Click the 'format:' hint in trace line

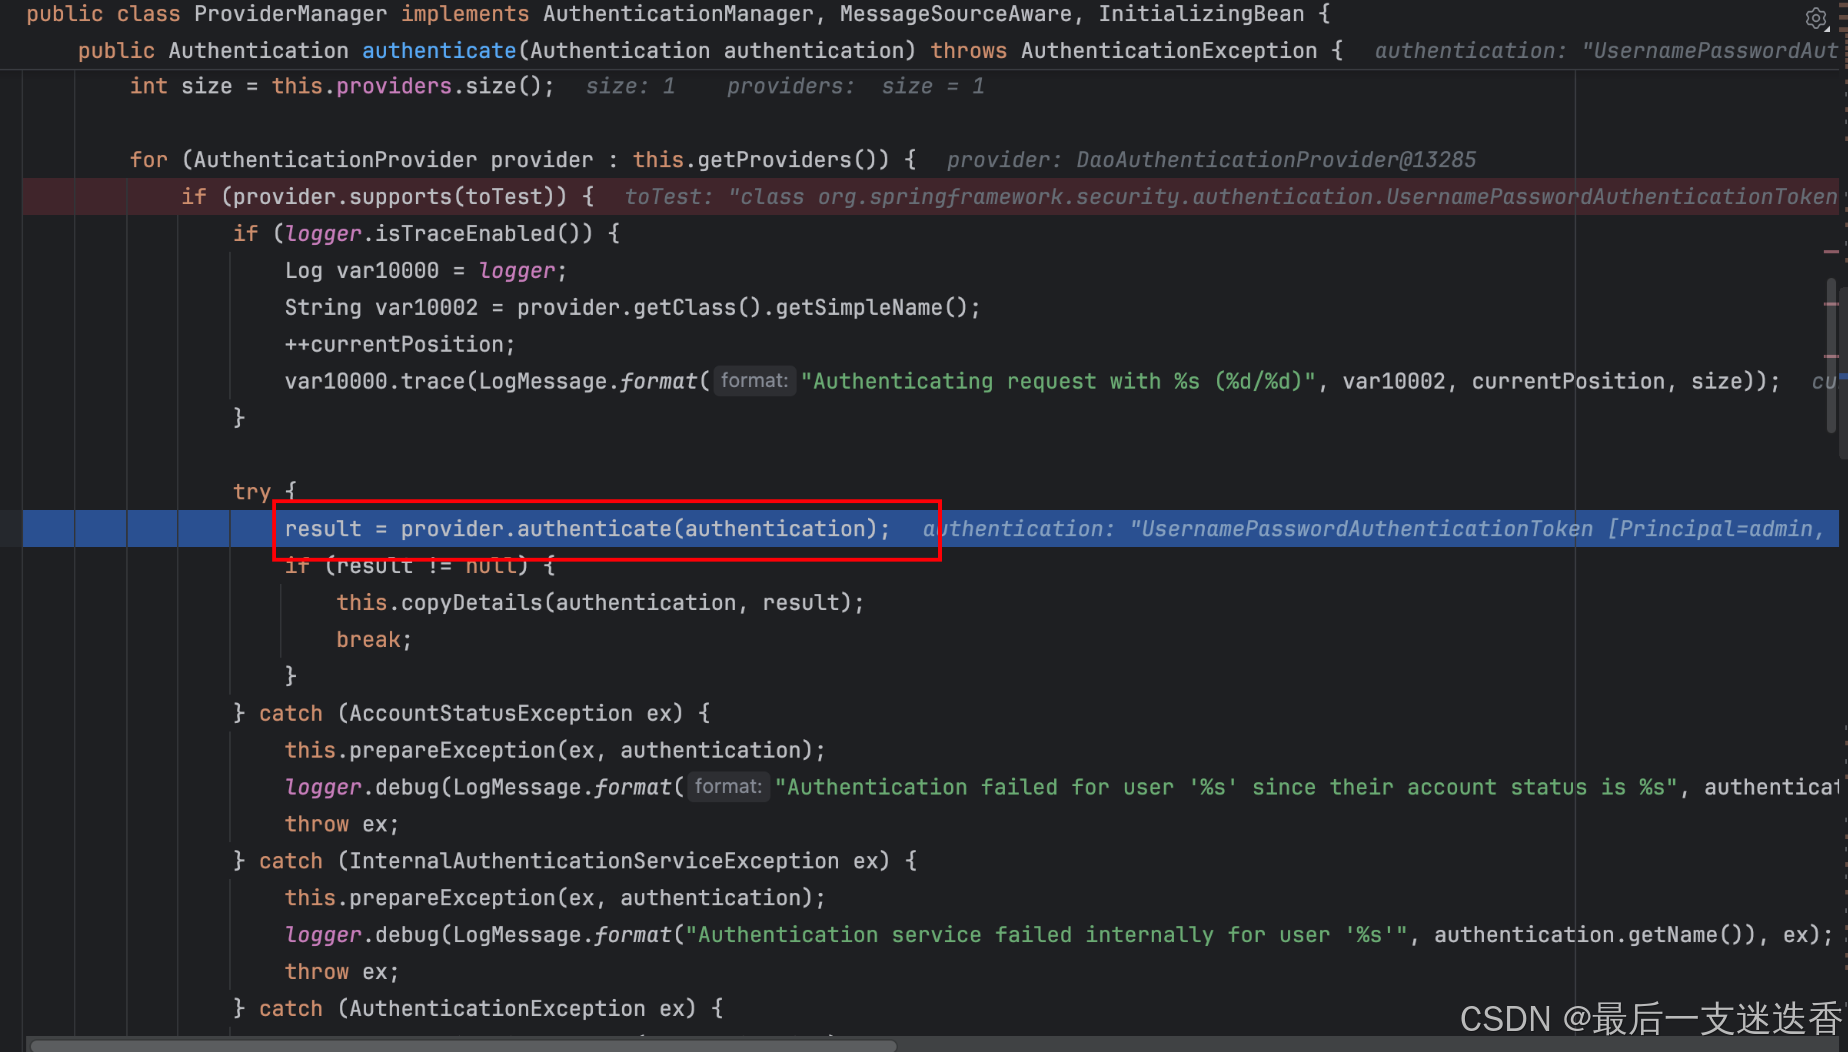754,380
